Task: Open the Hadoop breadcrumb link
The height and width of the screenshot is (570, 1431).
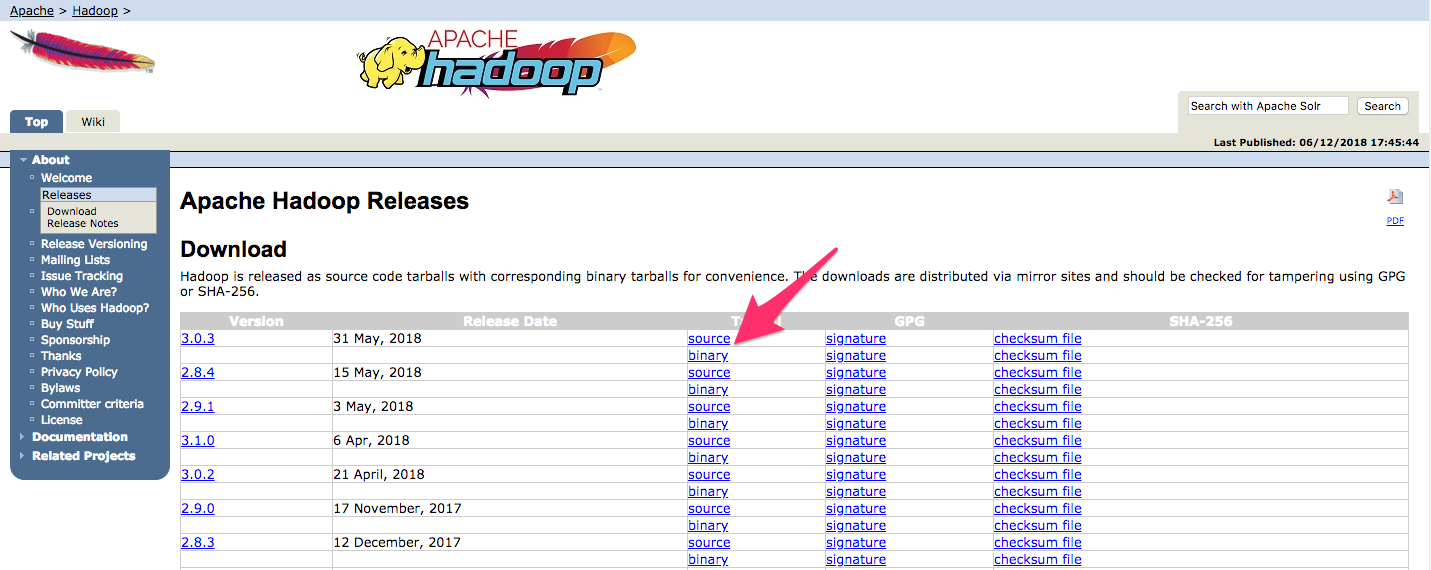Action: (x=95, y=10)
